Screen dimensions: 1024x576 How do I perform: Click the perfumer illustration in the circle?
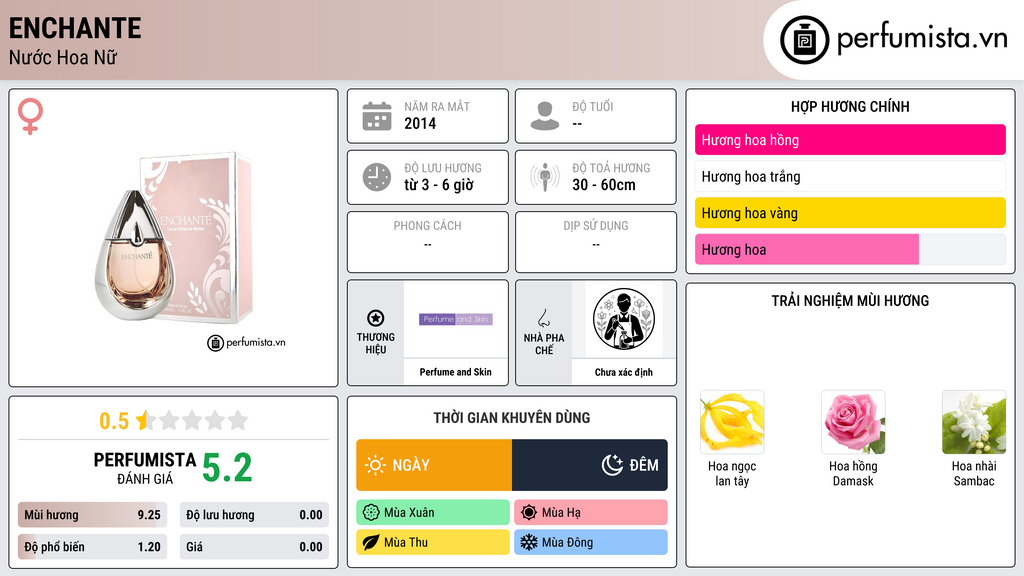click(624, 319)
